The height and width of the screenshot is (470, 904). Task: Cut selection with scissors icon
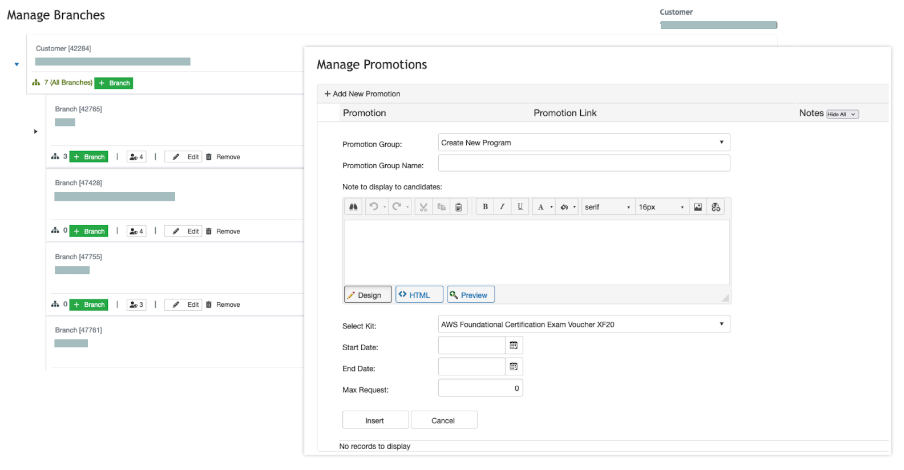click(x=423, y=207)
